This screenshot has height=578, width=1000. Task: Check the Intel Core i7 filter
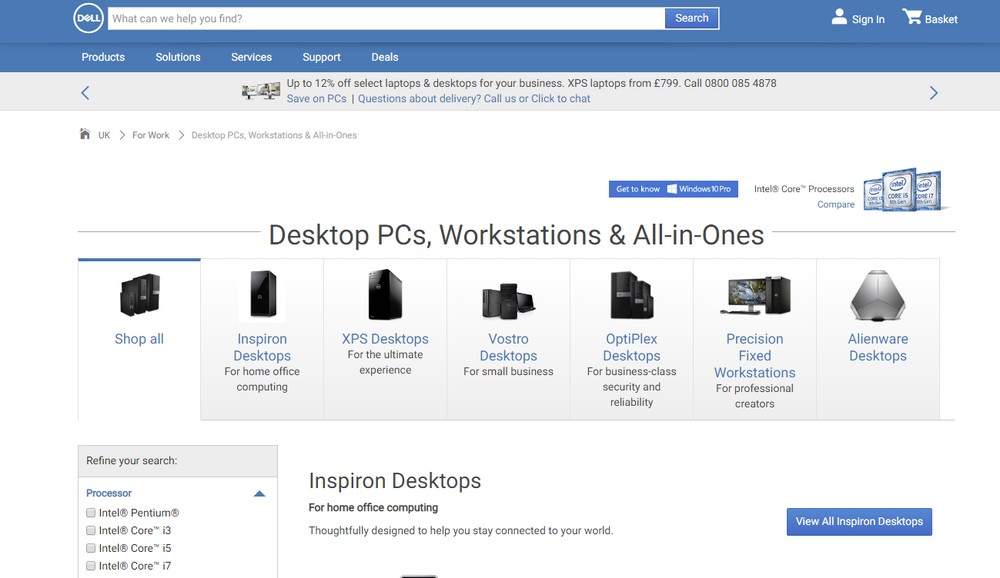click(91, 566)
